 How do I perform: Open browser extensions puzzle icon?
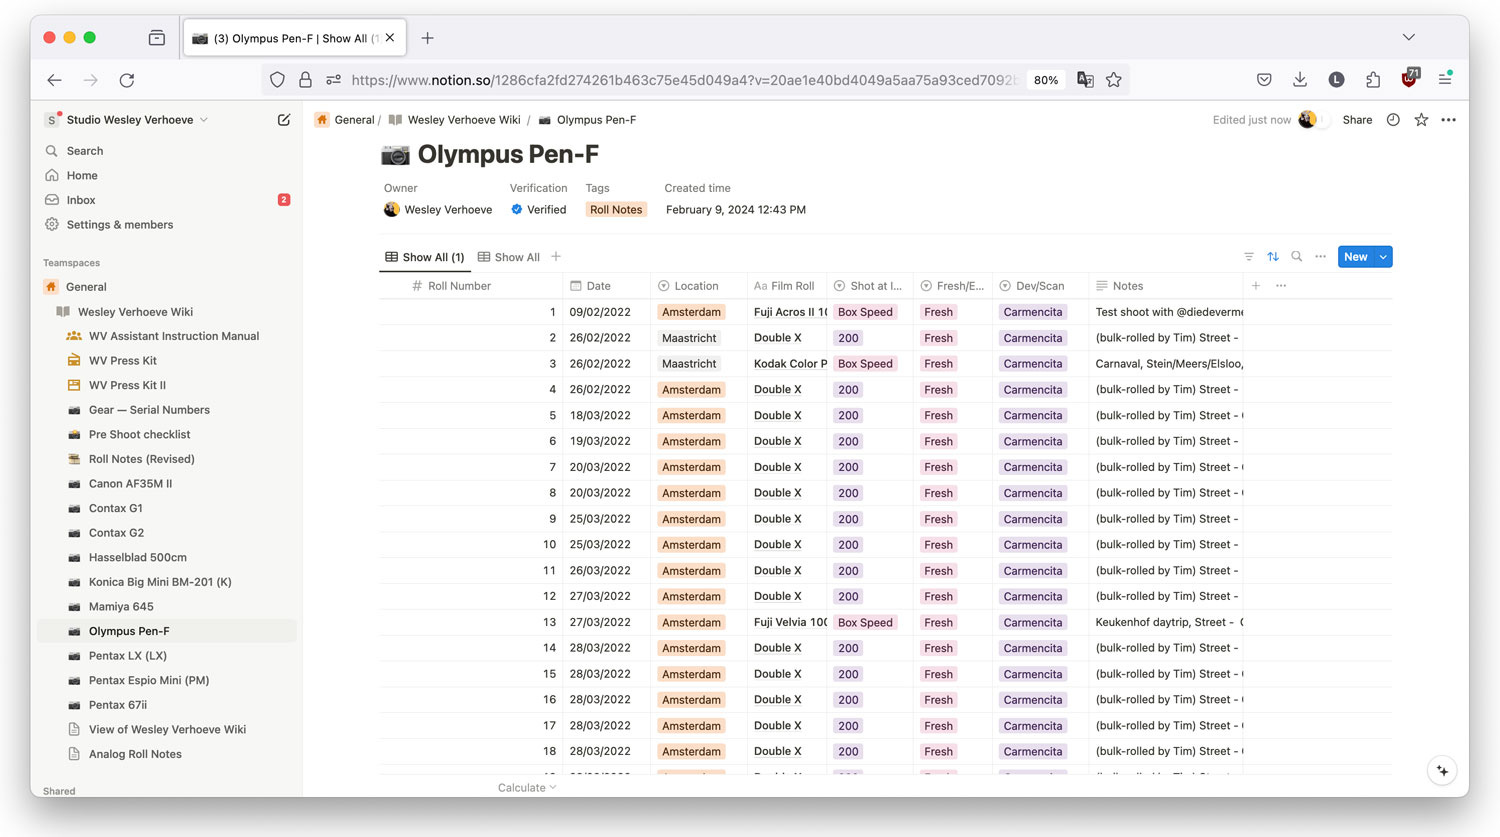click(1373, 80)
